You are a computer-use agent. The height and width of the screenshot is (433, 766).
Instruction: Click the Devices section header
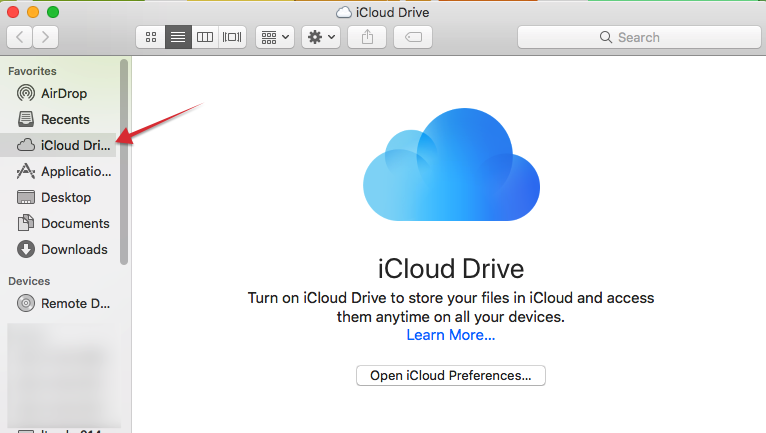click(x=29, y=281)
